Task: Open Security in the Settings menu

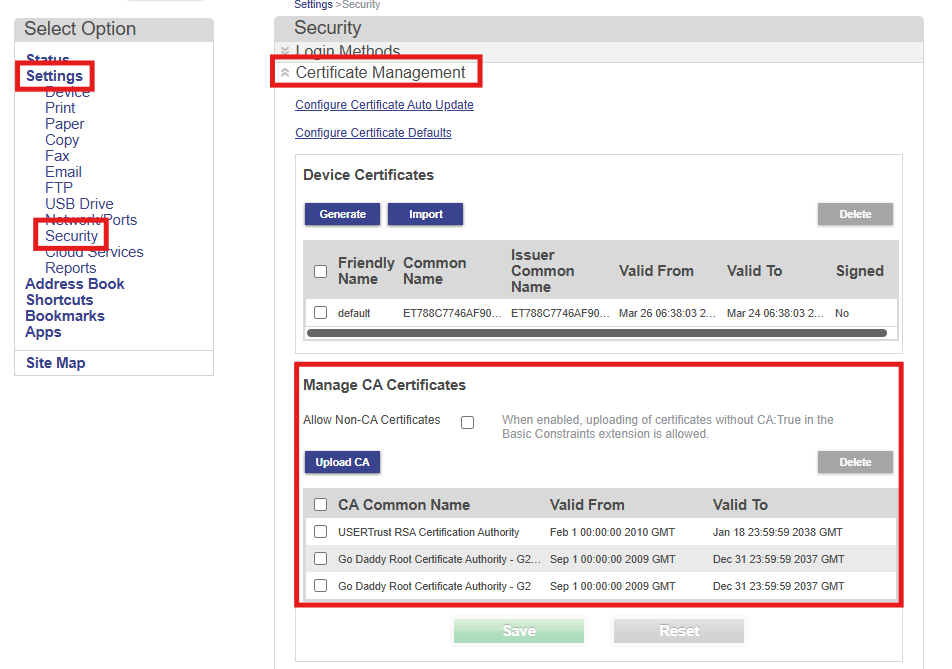Action: (71, 236)
